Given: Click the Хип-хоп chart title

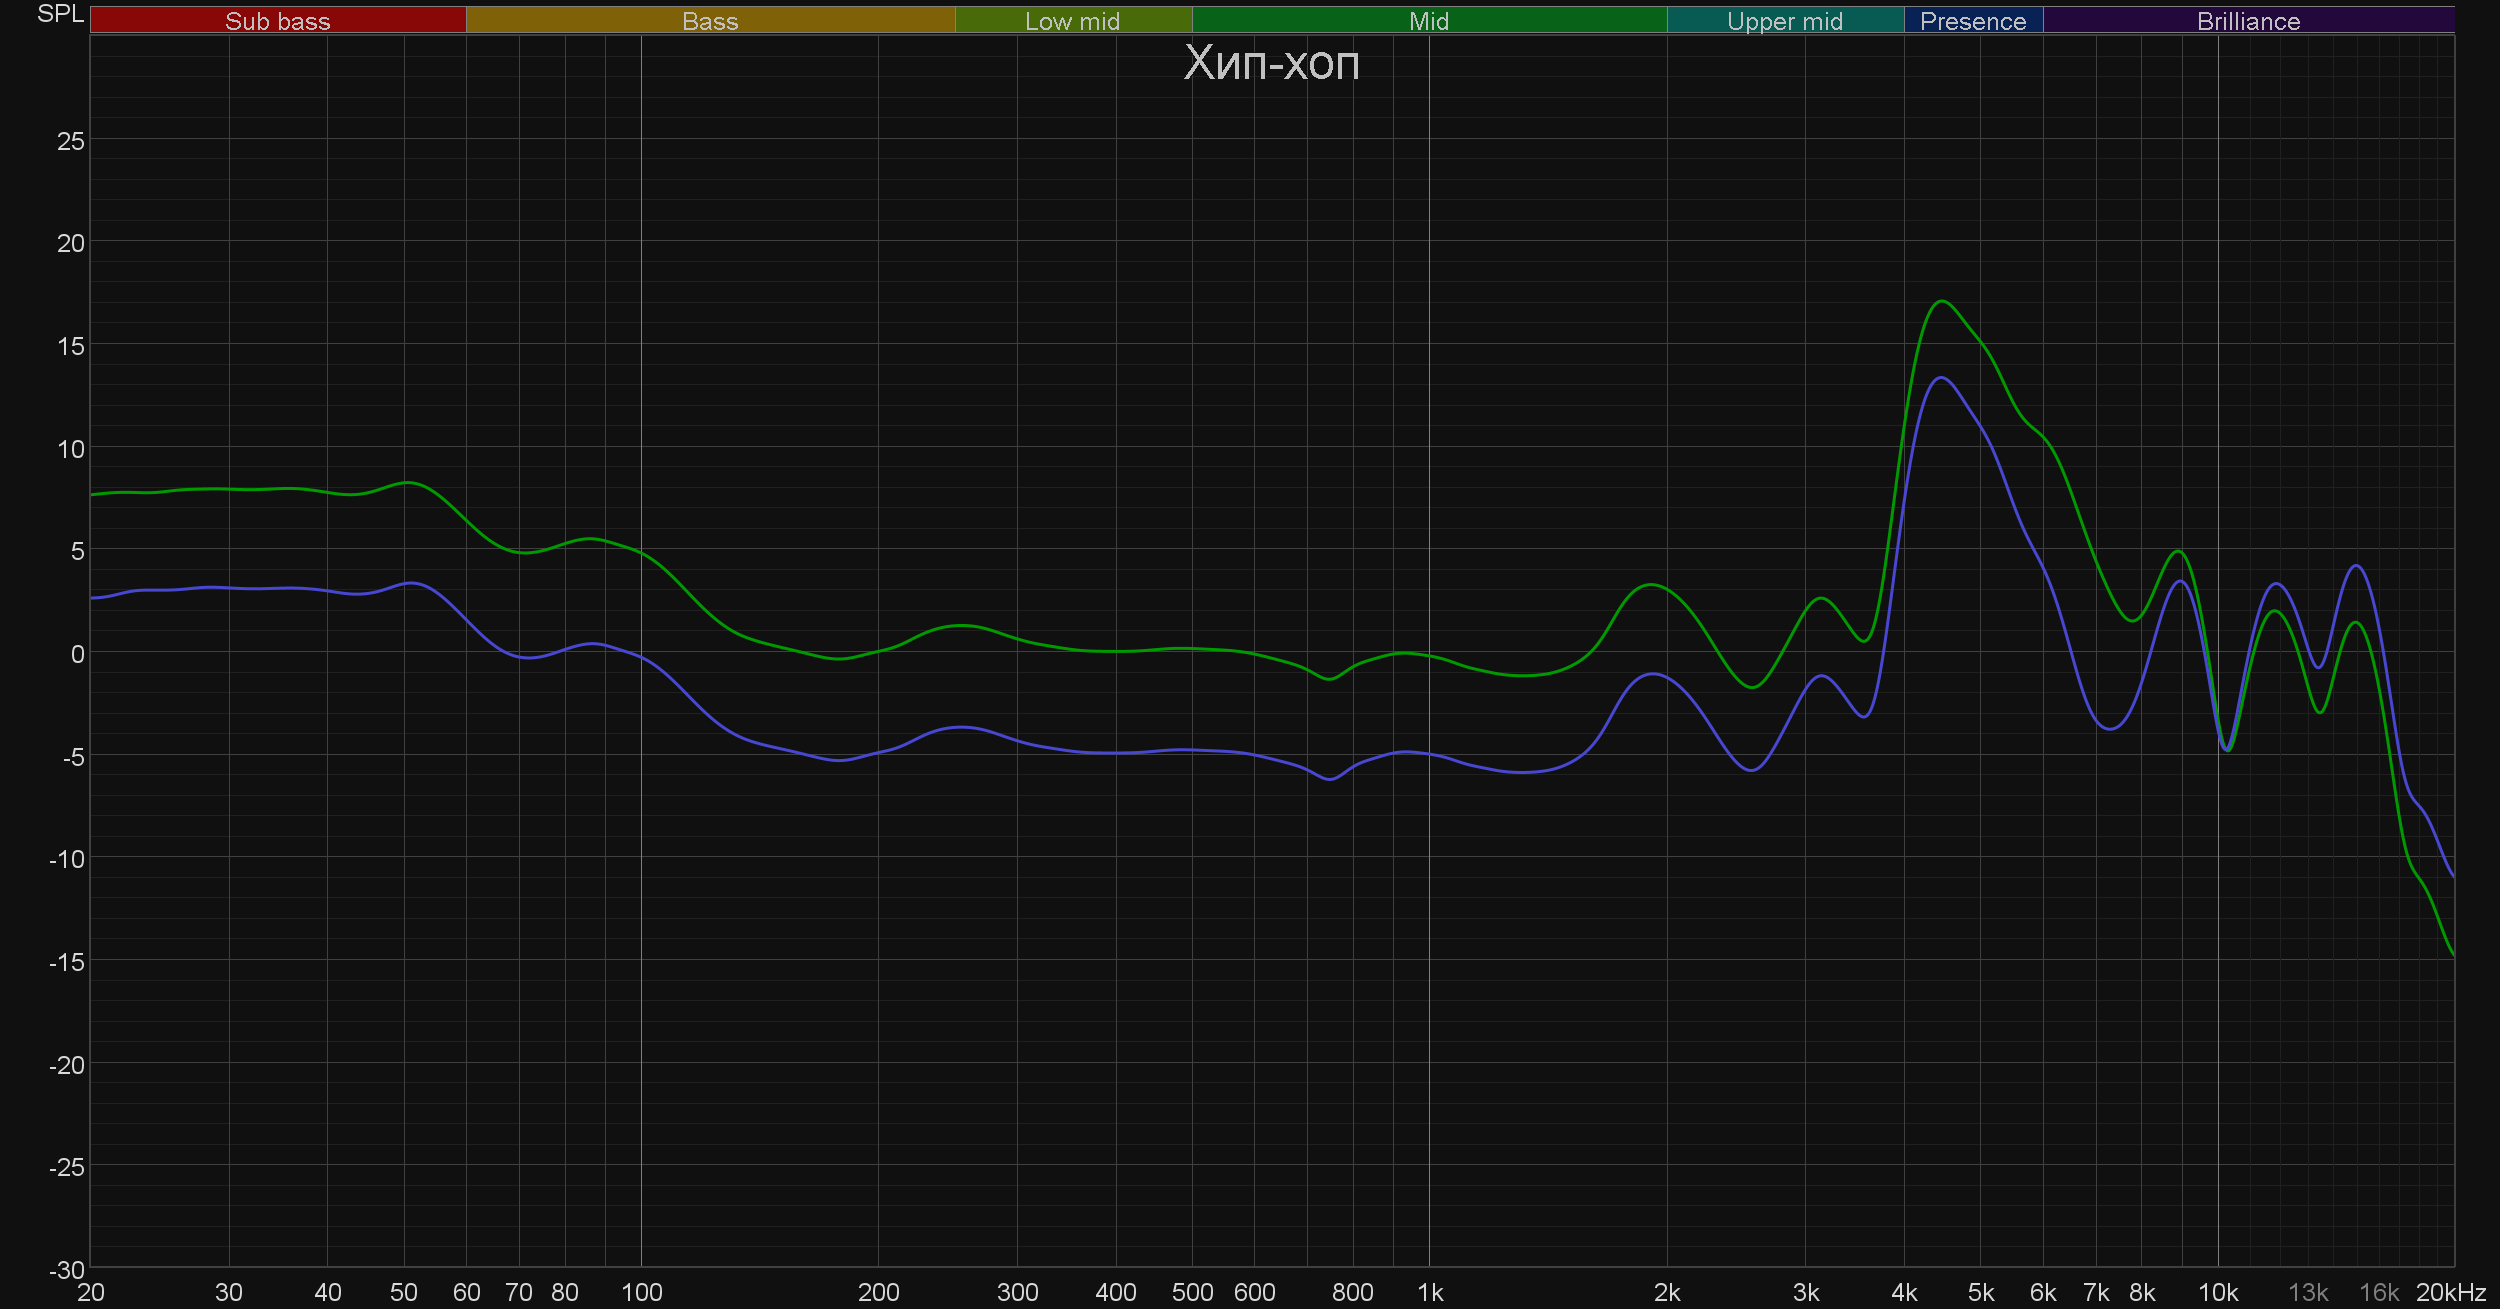Looking at the screenshot, I should click(1271, 64).
